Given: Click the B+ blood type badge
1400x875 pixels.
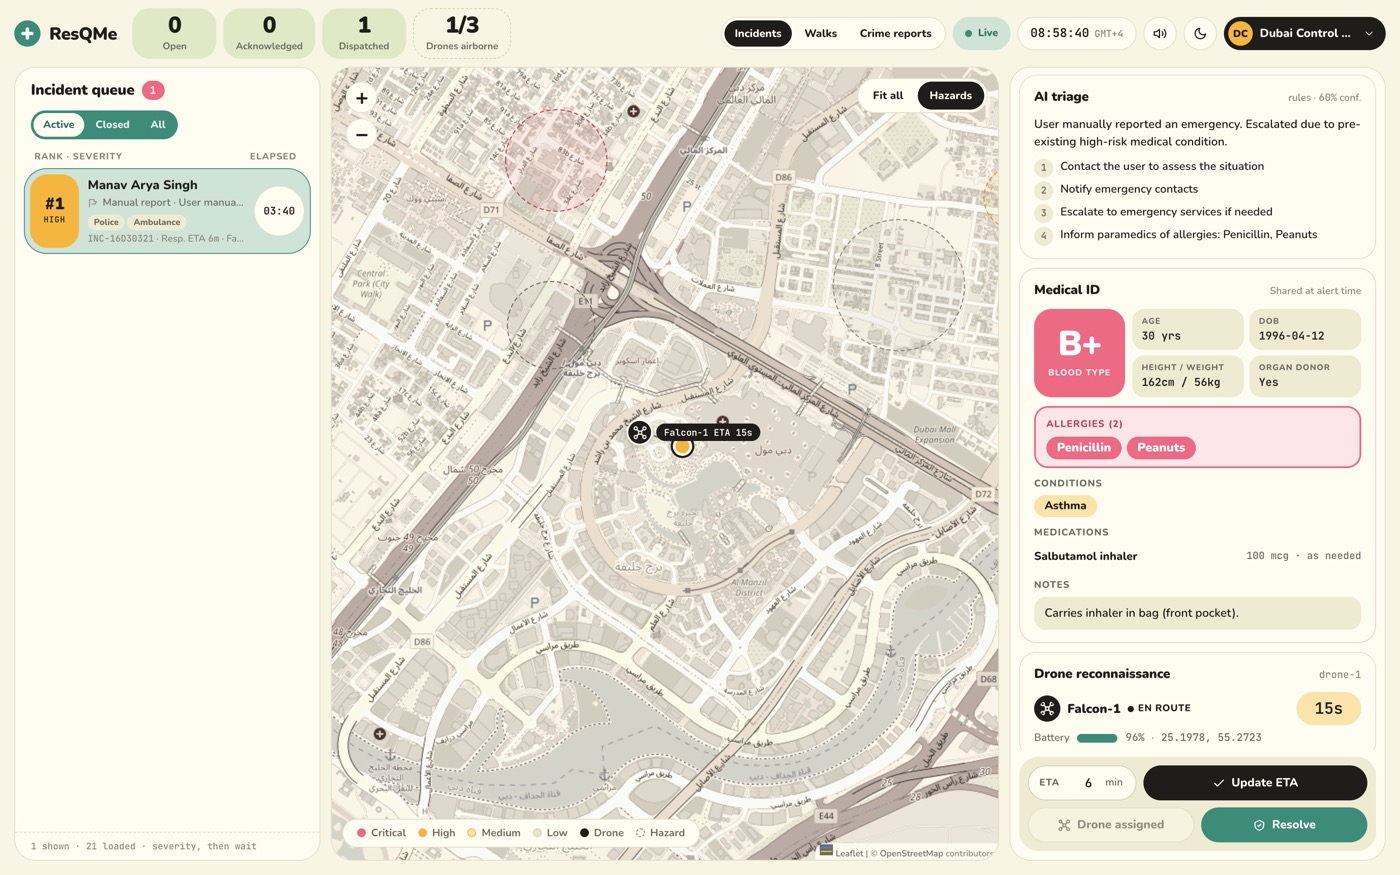Looking at the screenshot, I should click(1079, 353).
